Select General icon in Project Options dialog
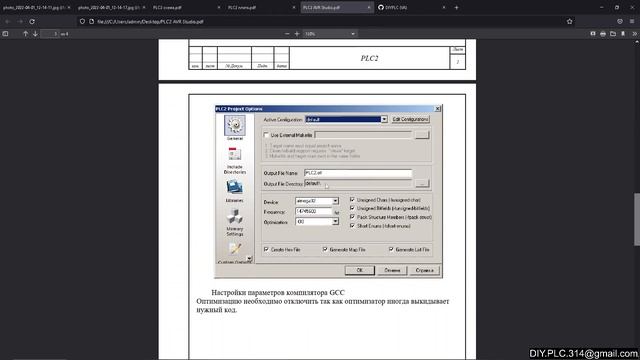The width and height of the screenshot is (640, 360). coord(235,128)
